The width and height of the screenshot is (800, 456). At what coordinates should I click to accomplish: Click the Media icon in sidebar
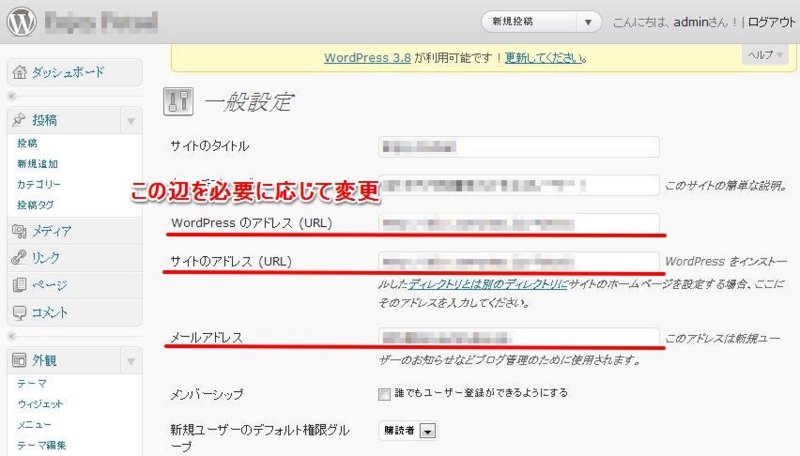point(19,231)
